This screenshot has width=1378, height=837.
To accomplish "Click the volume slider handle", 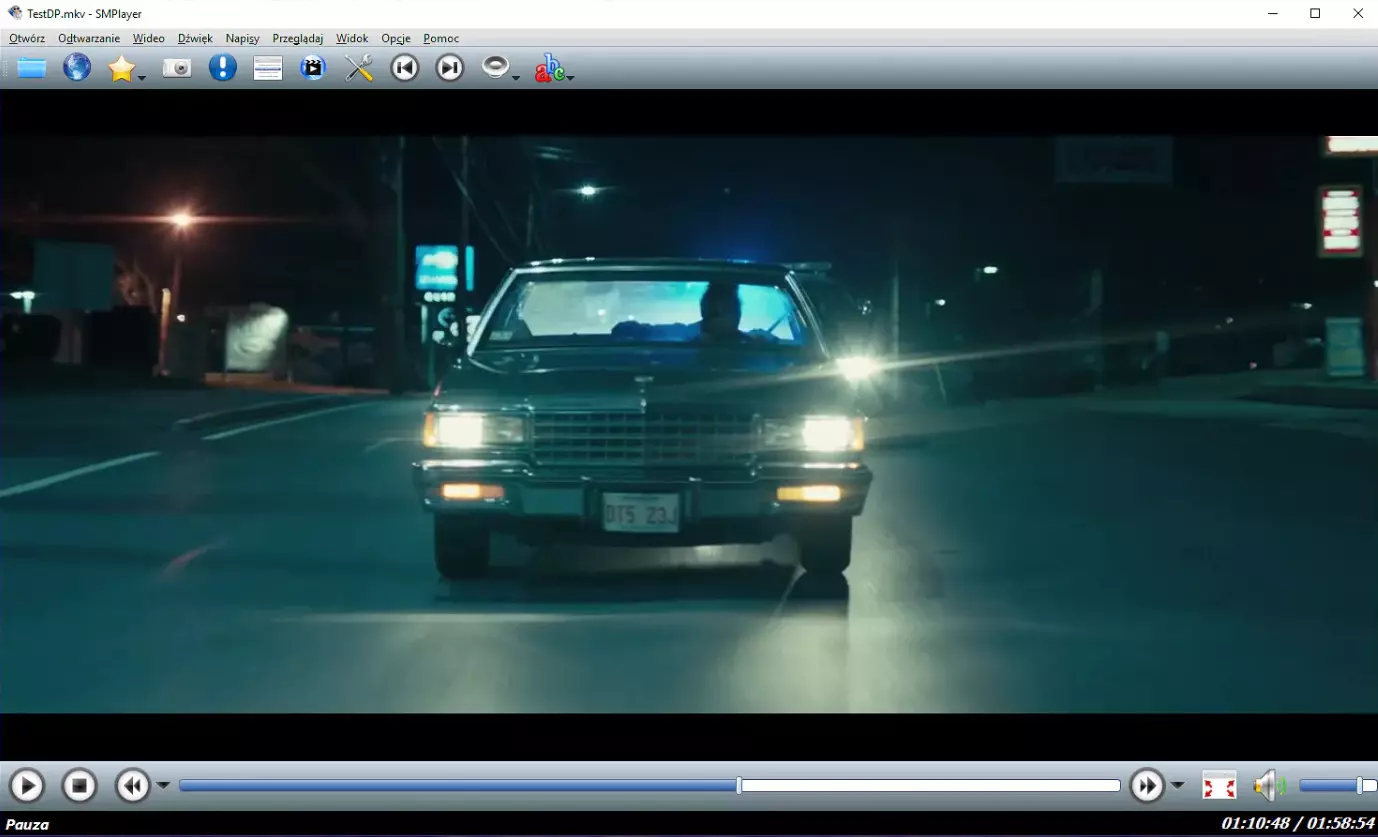I will (x=1360, y=786).
